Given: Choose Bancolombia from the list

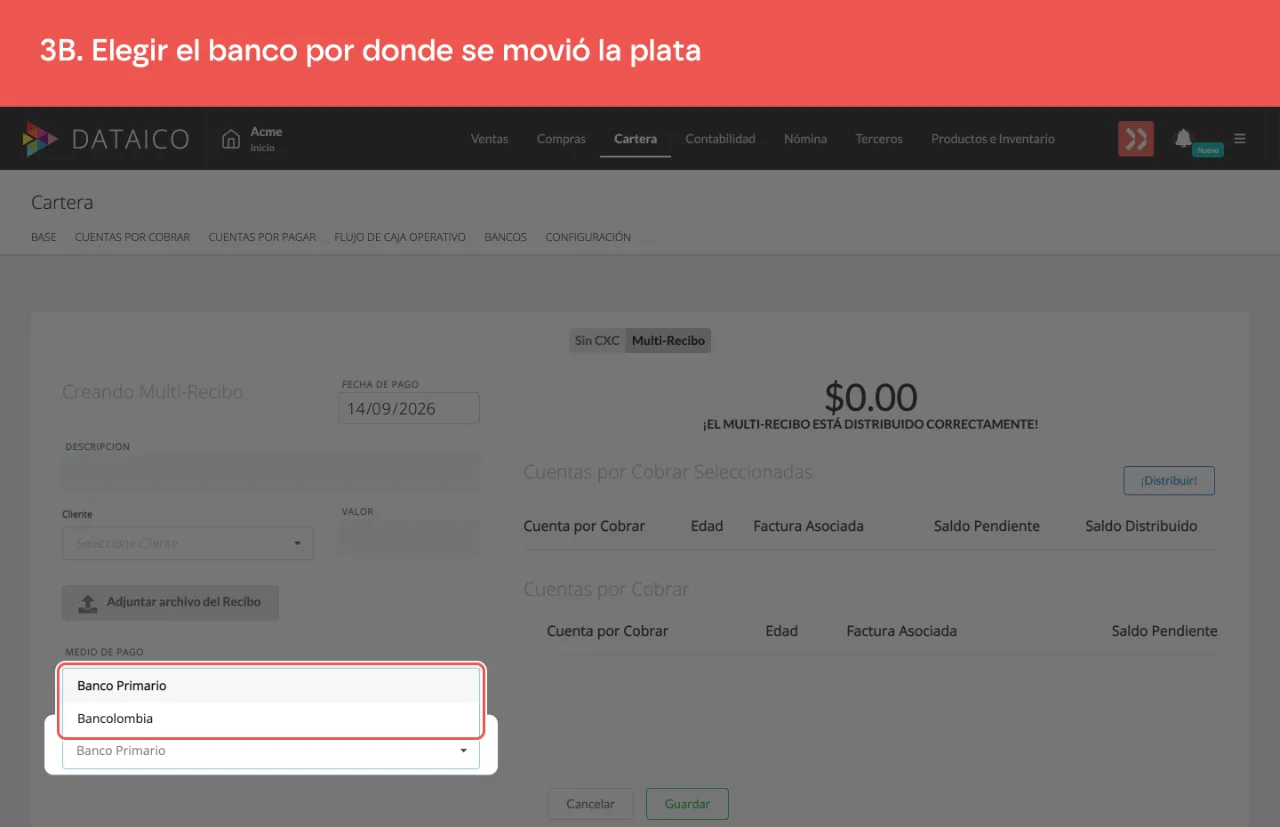Looking at the screenshot, I should point(271,718).
